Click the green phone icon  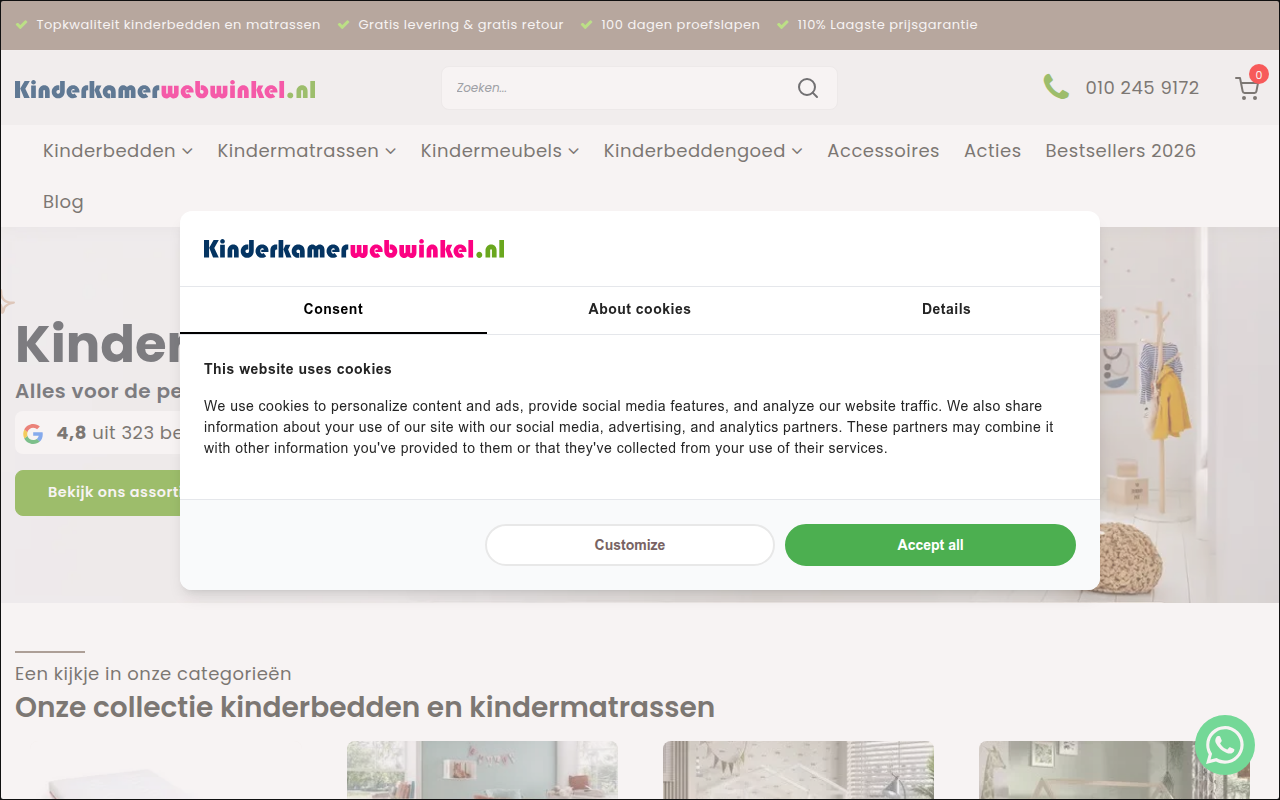click(1056, 87)
